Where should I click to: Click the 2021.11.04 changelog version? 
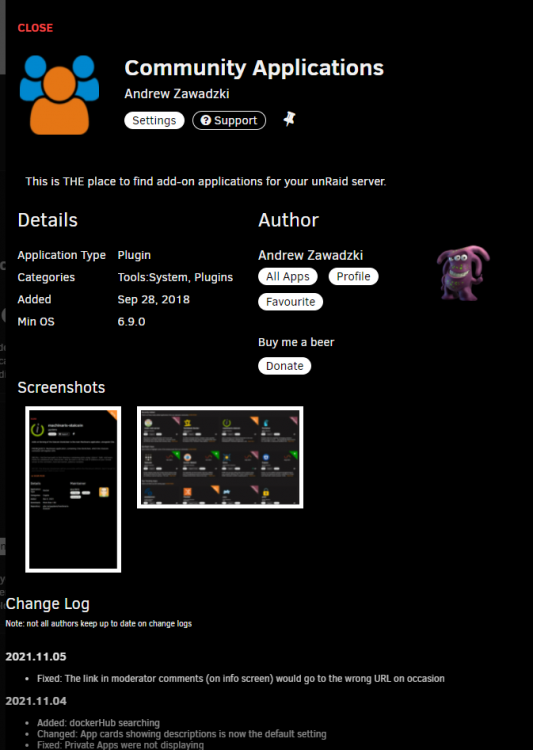tap(36, 701)
